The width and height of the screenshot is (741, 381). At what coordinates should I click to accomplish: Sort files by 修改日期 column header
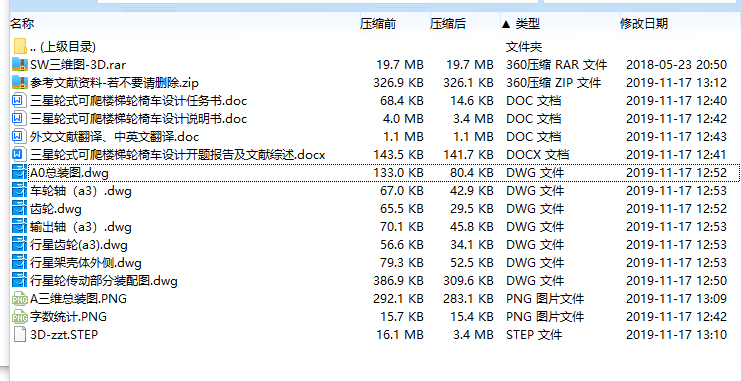coord(644,24)
